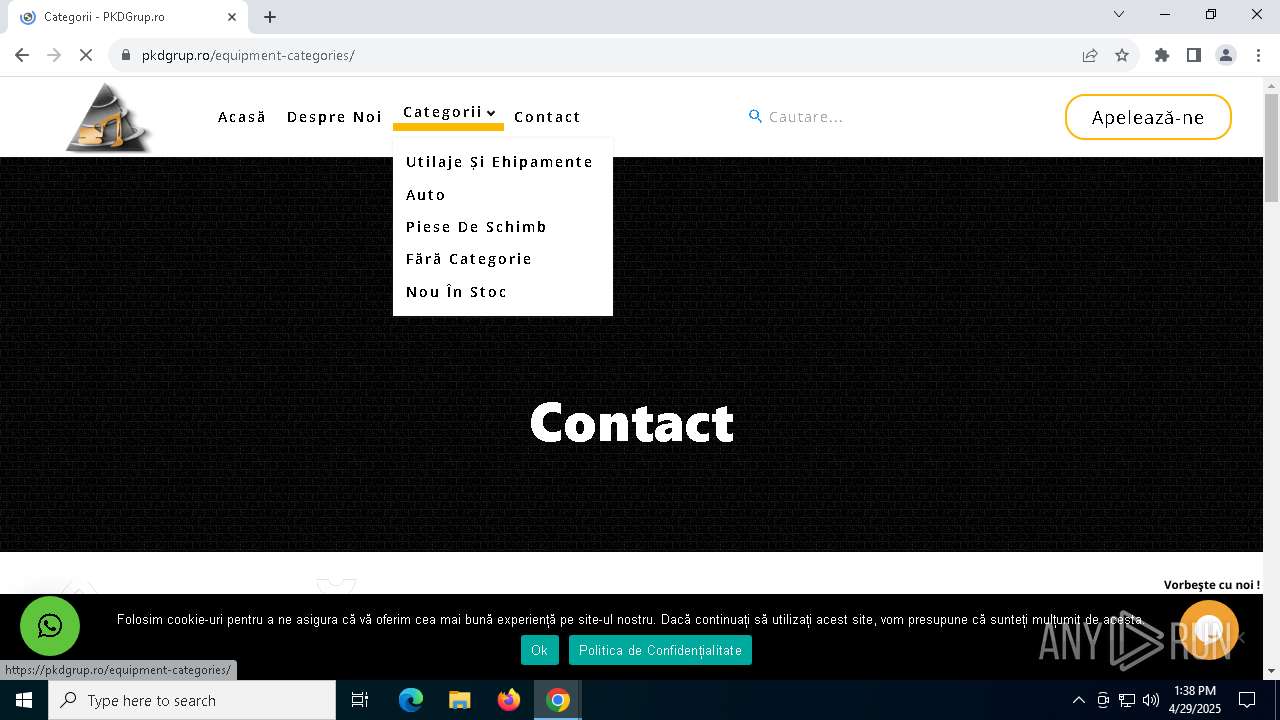Viewport: 1280px width, 720px height.
Task: Accept cookies with Ok button
Action: coord(539,650)
